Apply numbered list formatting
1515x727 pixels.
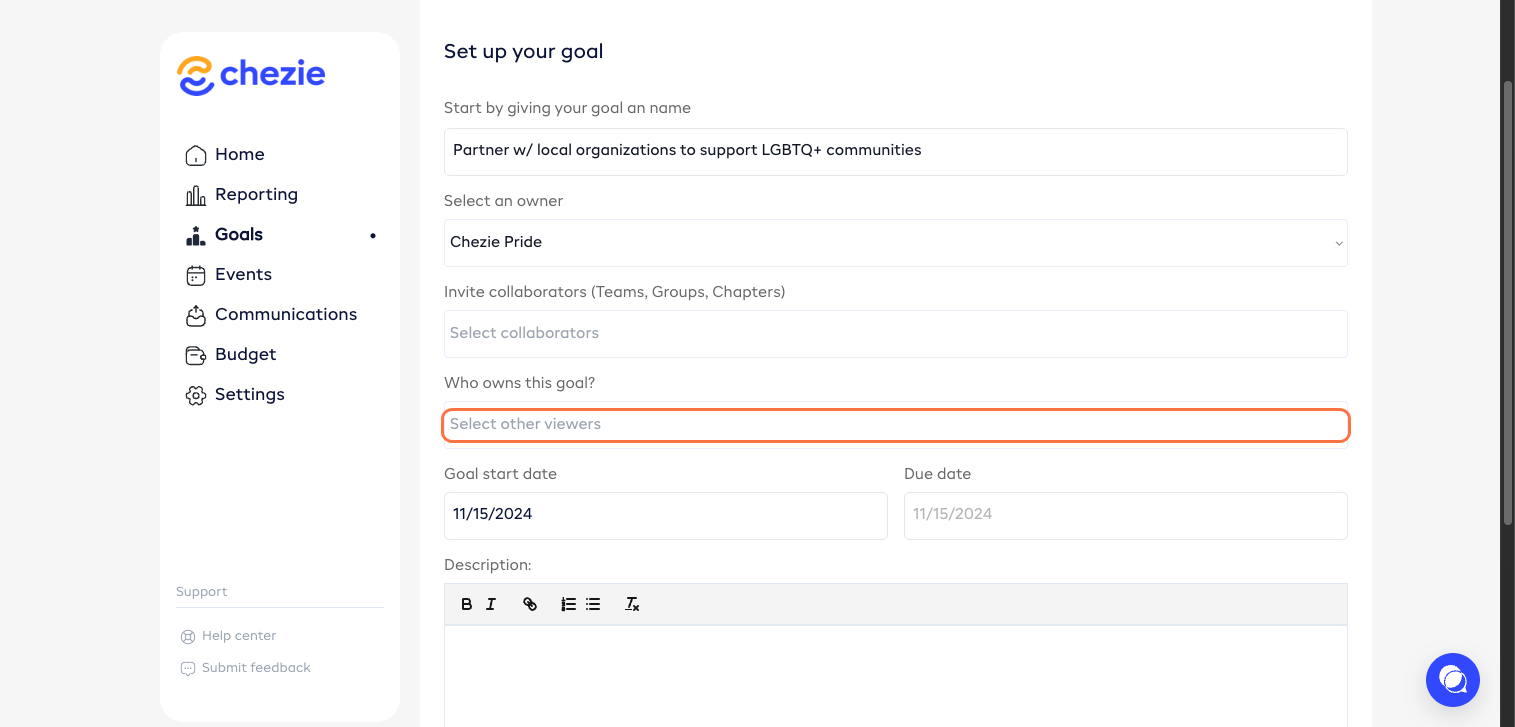tap(568, 604)
